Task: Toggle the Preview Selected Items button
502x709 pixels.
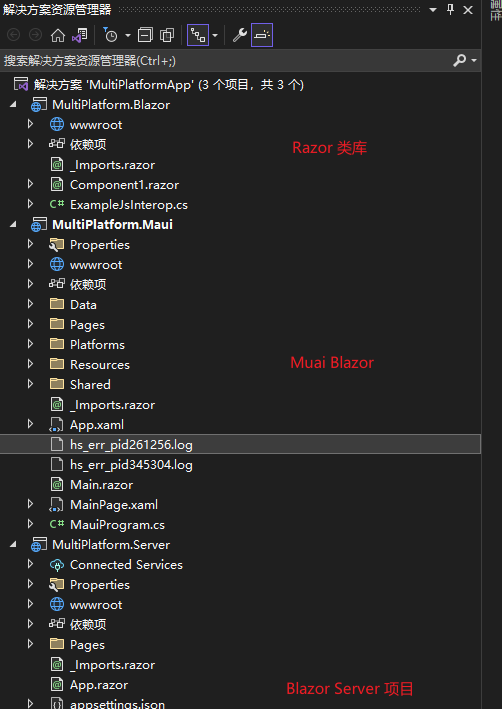Action: 262,35
